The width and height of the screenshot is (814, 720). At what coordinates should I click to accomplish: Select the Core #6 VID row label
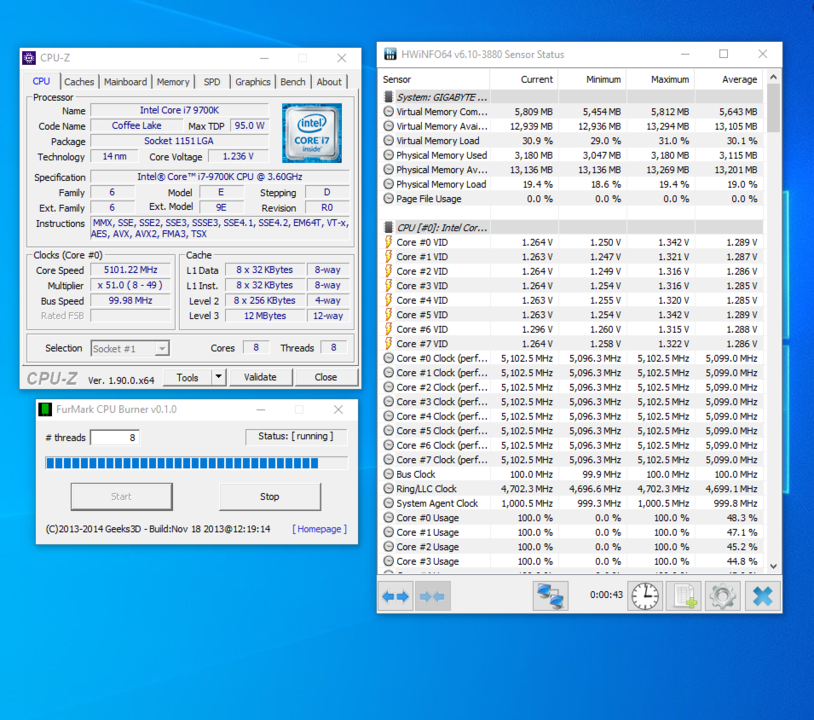click(x=422, y=329)
